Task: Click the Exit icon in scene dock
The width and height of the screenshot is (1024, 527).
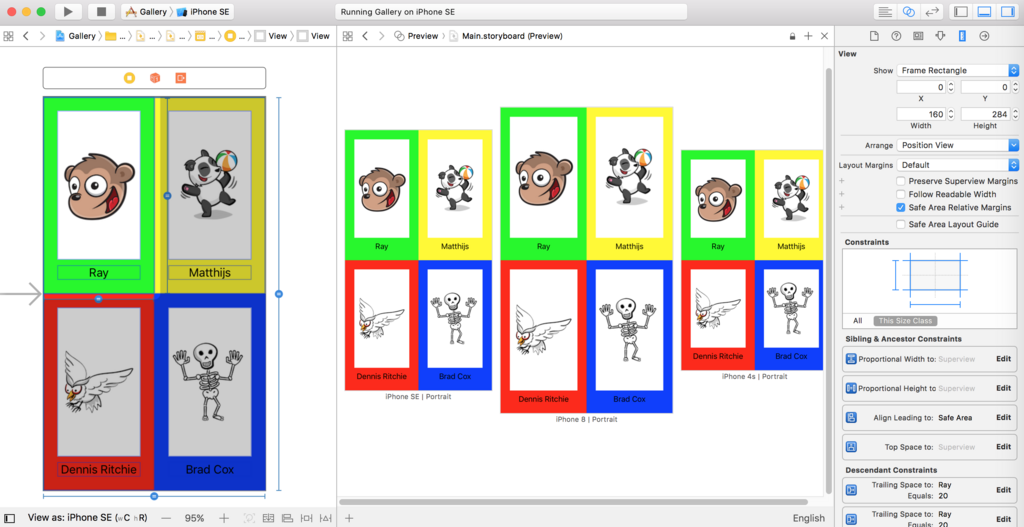Action: click(x=181, y=78)
